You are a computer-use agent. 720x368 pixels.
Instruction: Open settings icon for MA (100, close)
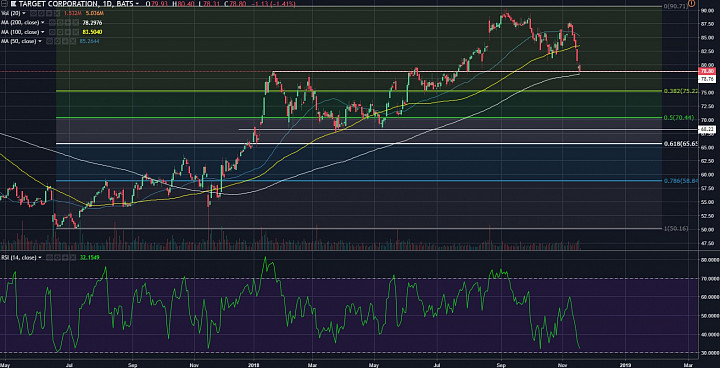click(60, 32)
